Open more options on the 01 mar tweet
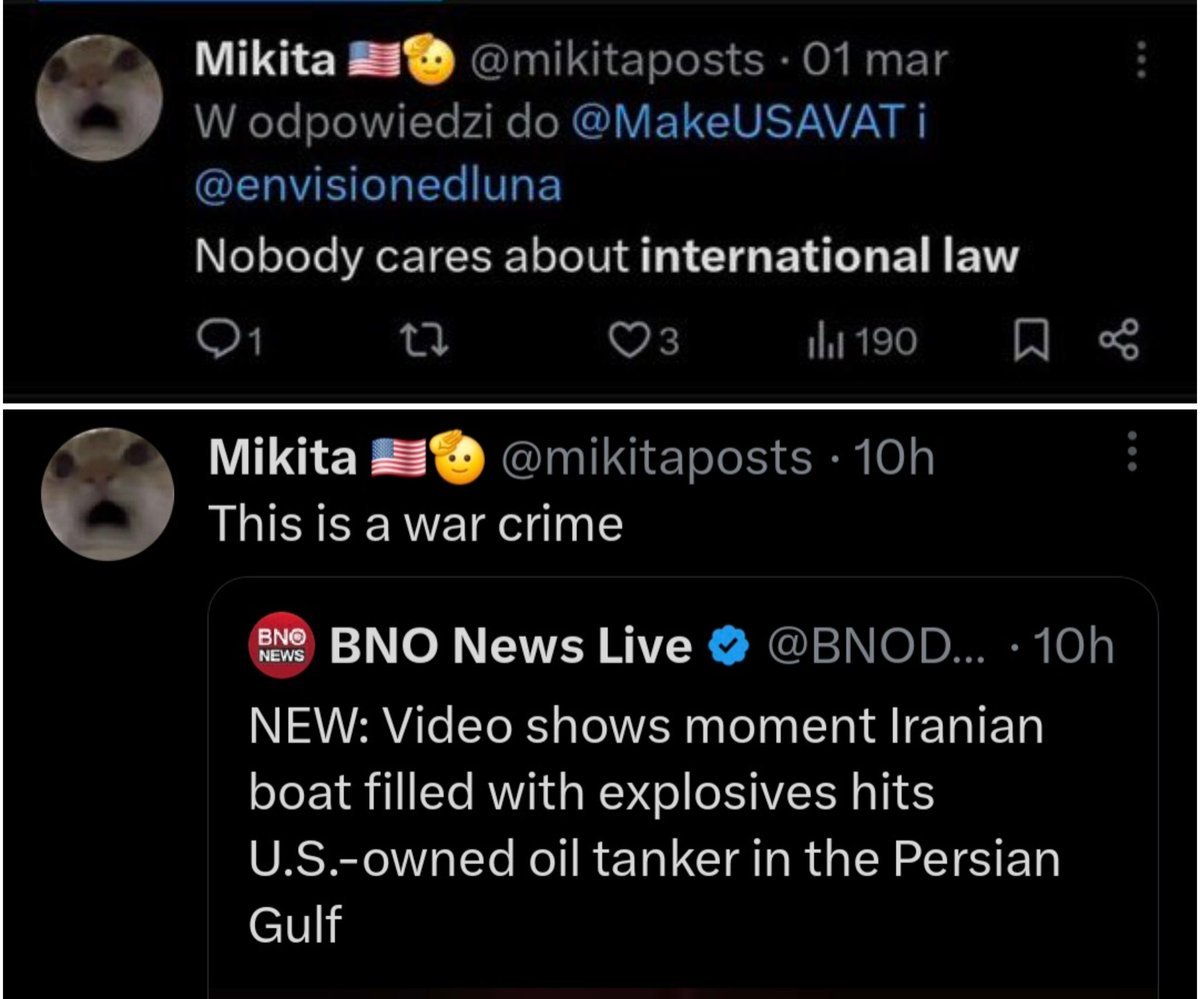The height and width of the screenshot is (999, 1200). coord(1139,60)
